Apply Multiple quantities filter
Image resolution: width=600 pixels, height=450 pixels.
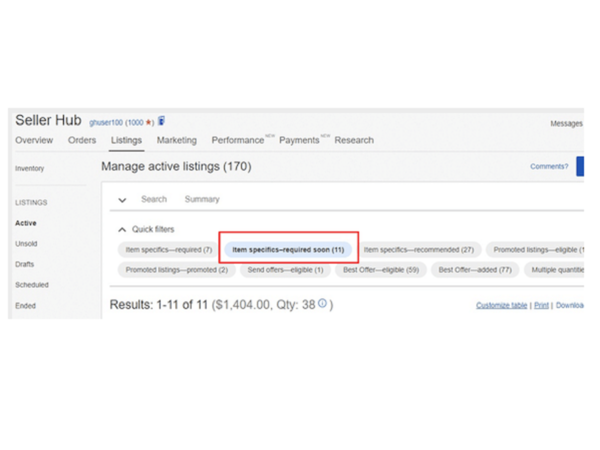[x=554, y=270]
